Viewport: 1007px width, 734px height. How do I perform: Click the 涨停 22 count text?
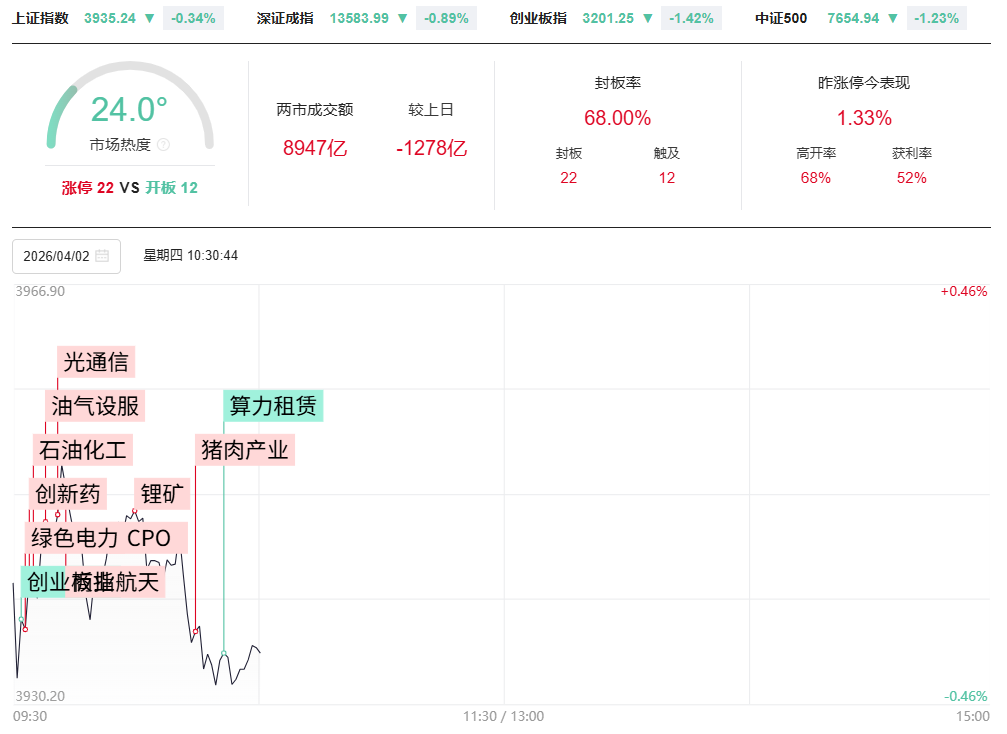point(88,188)
